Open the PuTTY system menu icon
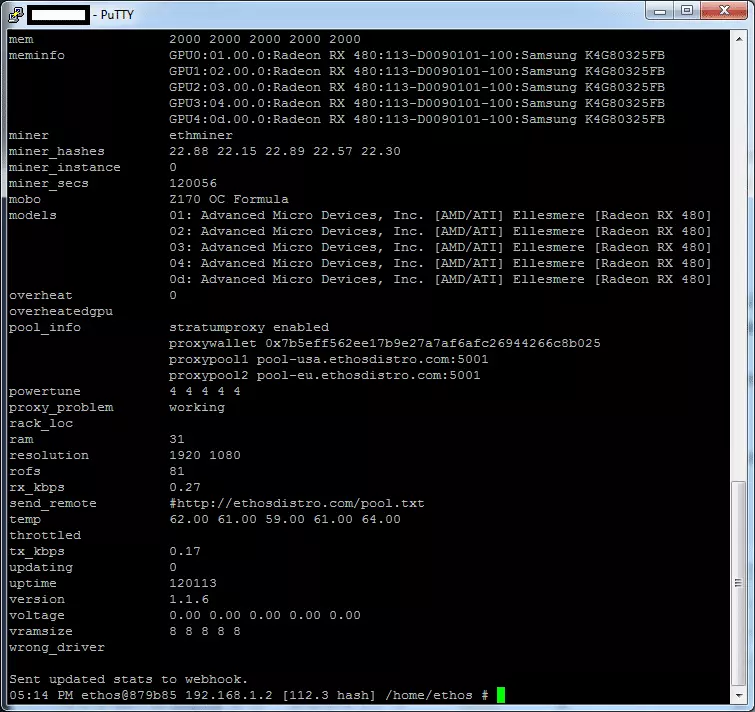The image size is (755, 712). point(16,14)
